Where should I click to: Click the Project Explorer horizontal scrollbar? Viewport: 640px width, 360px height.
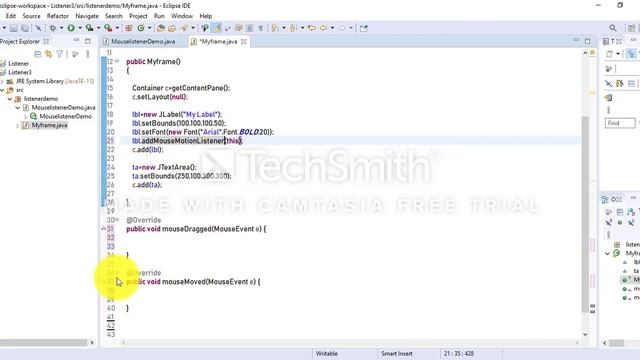point(43,342)
